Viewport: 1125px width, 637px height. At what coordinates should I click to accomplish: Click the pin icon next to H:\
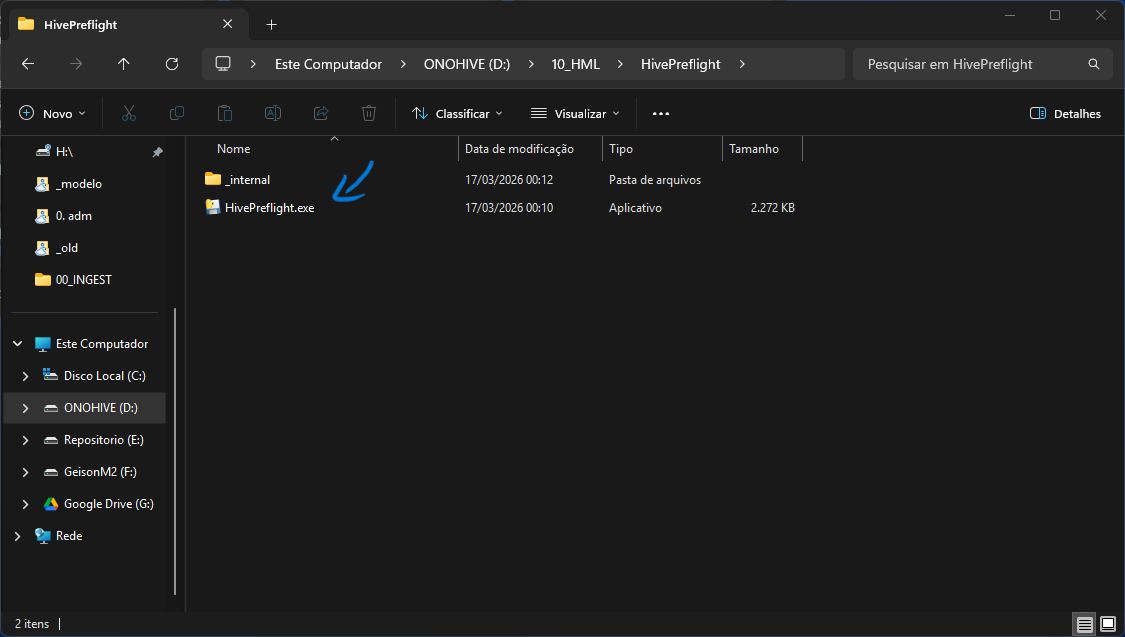158,152
